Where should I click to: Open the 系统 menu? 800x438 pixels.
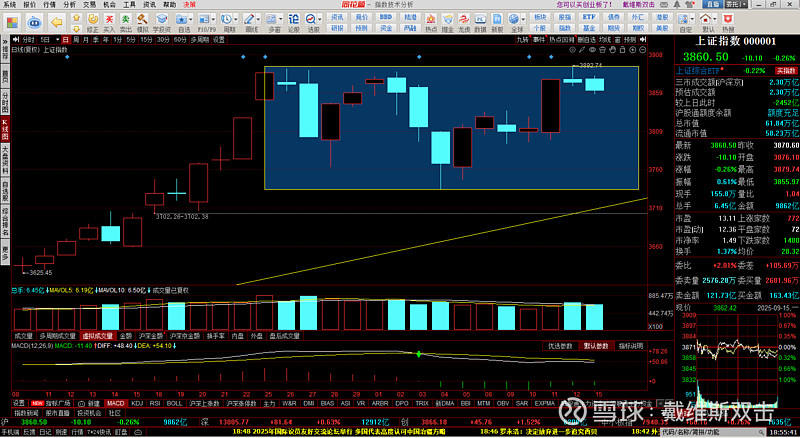coord(9,4)
